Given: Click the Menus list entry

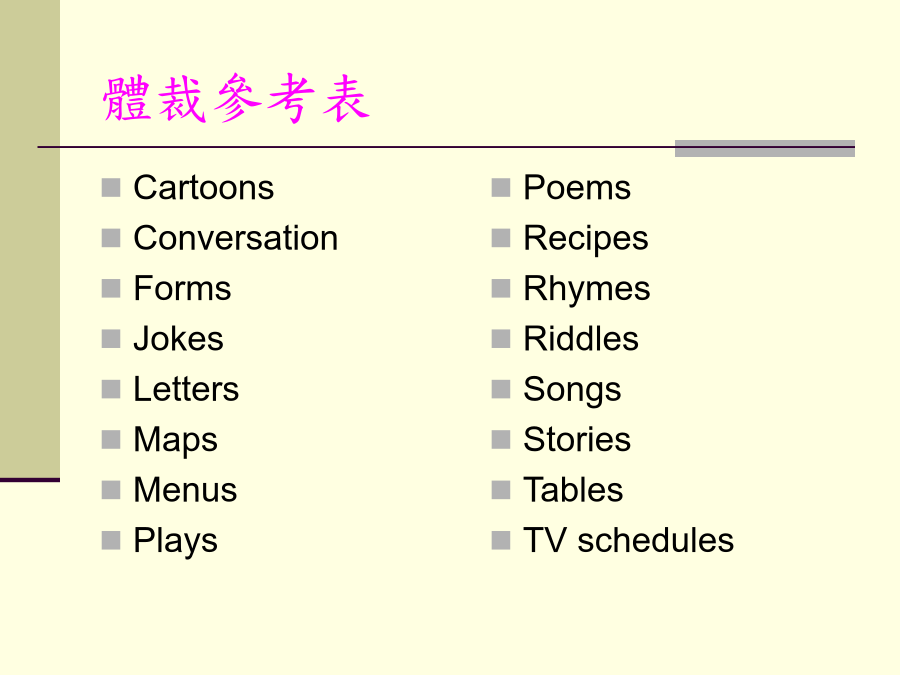Looking at the screenshot, I should [185, 490].
